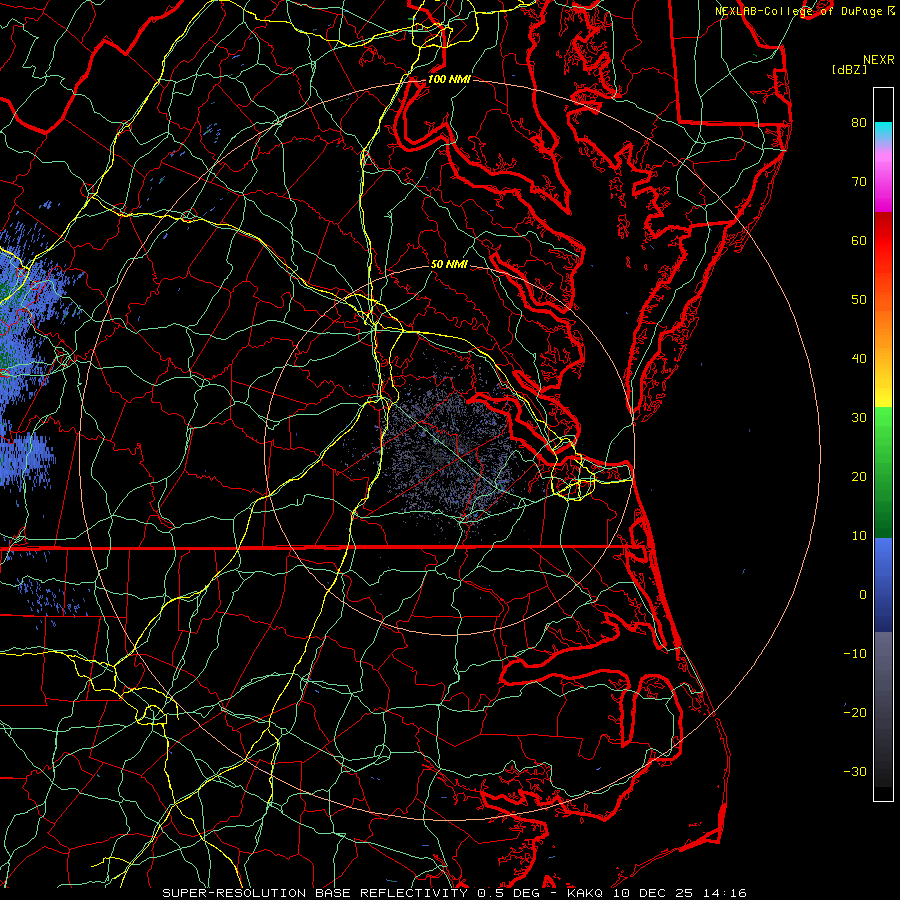Click the NEXR label above the color scale
The image size is (900, 900).
pyautogui.click(x=879, y=60)
